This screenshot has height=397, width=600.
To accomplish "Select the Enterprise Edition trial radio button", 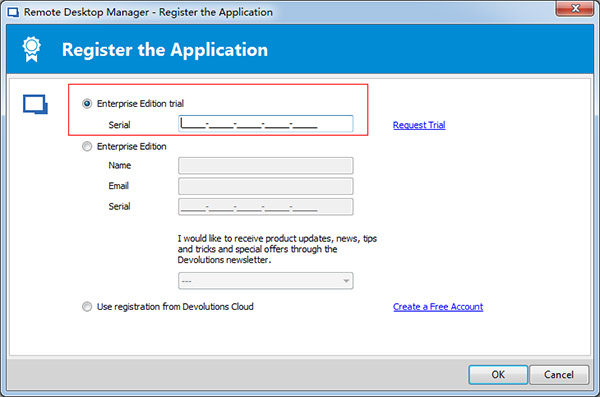I will tap(87, 104).
